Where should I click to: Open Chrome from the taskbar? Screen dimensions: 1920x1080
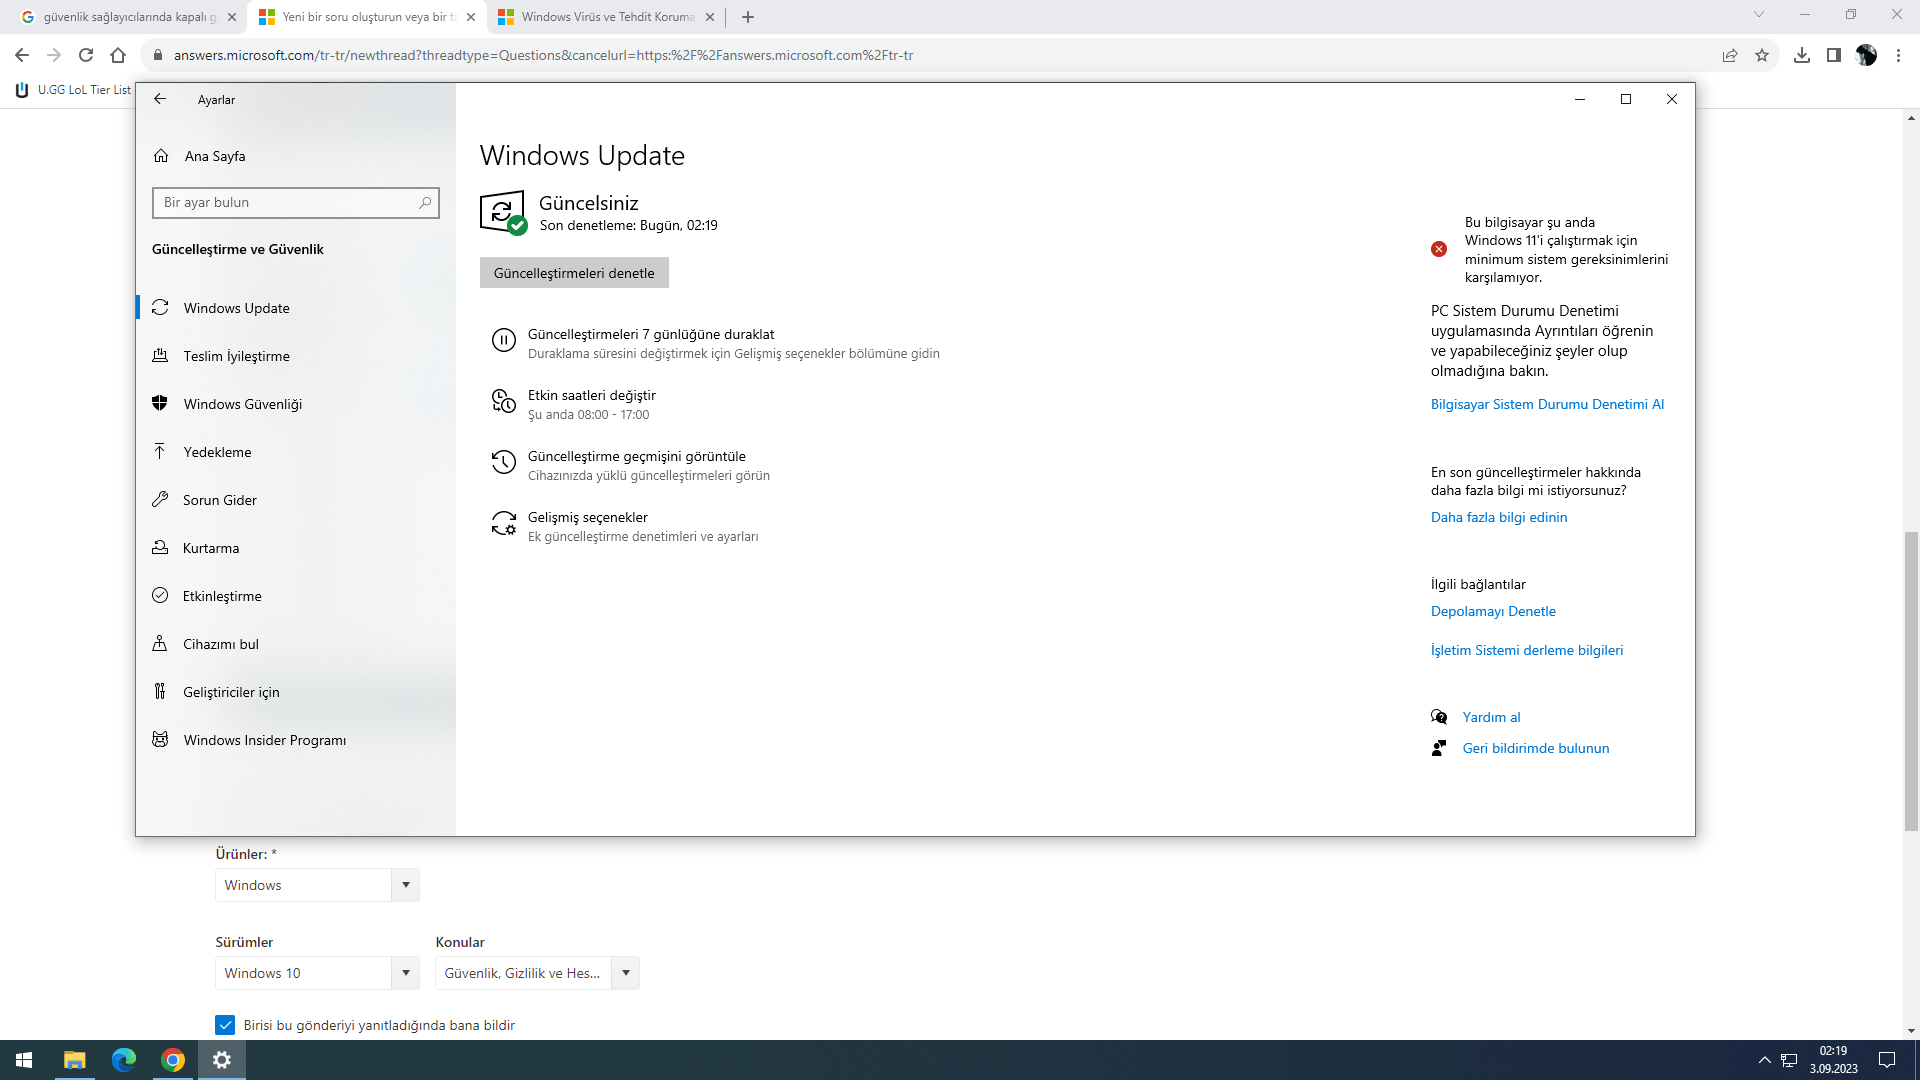(173, 1060)
